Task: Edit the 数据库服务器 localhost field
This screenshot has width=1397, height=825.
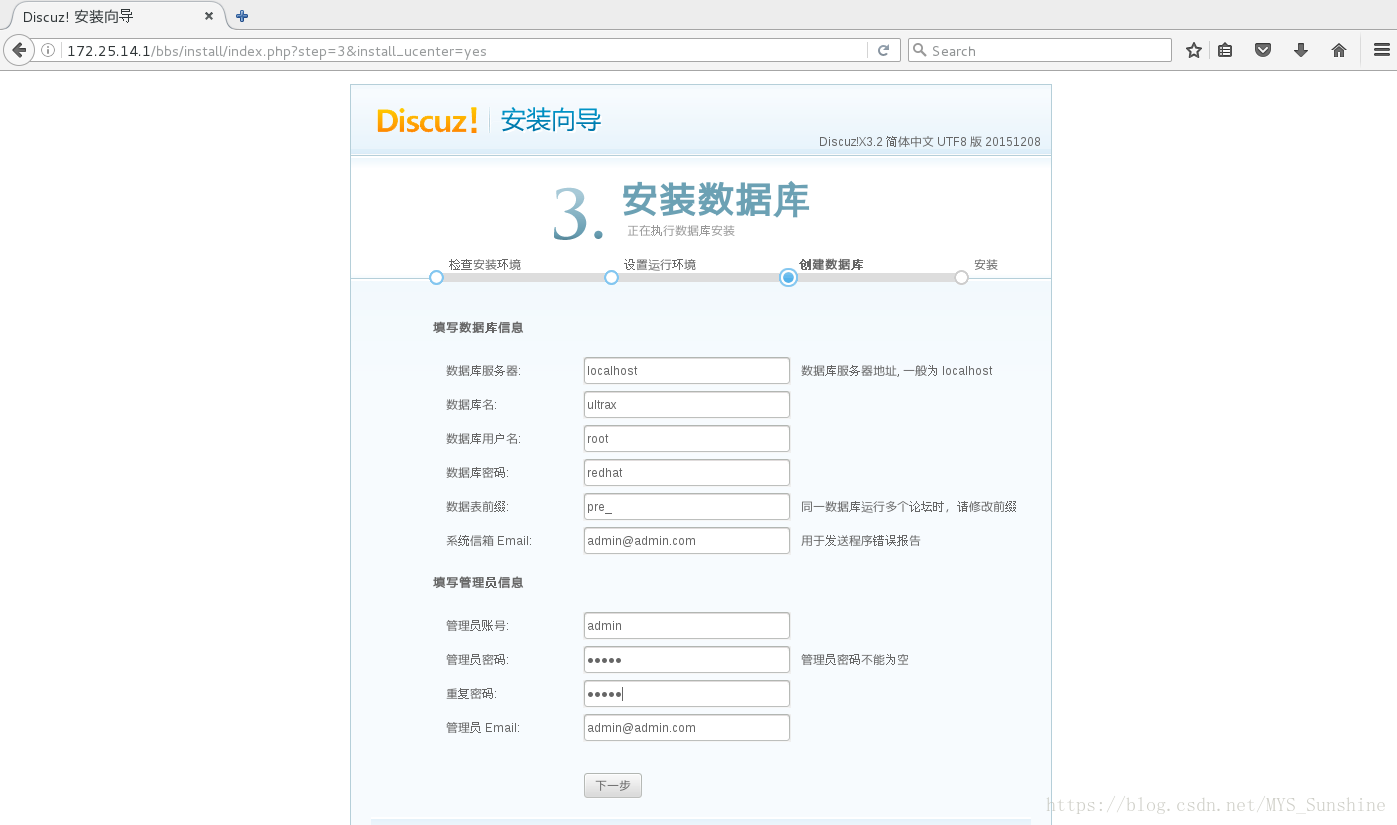Action: point(687,370)
